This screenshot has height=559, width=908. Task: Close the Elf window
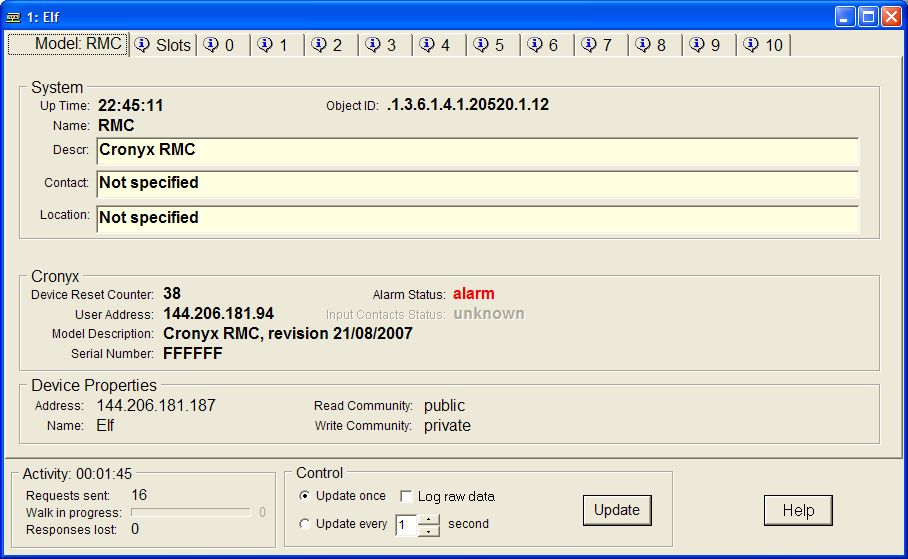(891, 17)
